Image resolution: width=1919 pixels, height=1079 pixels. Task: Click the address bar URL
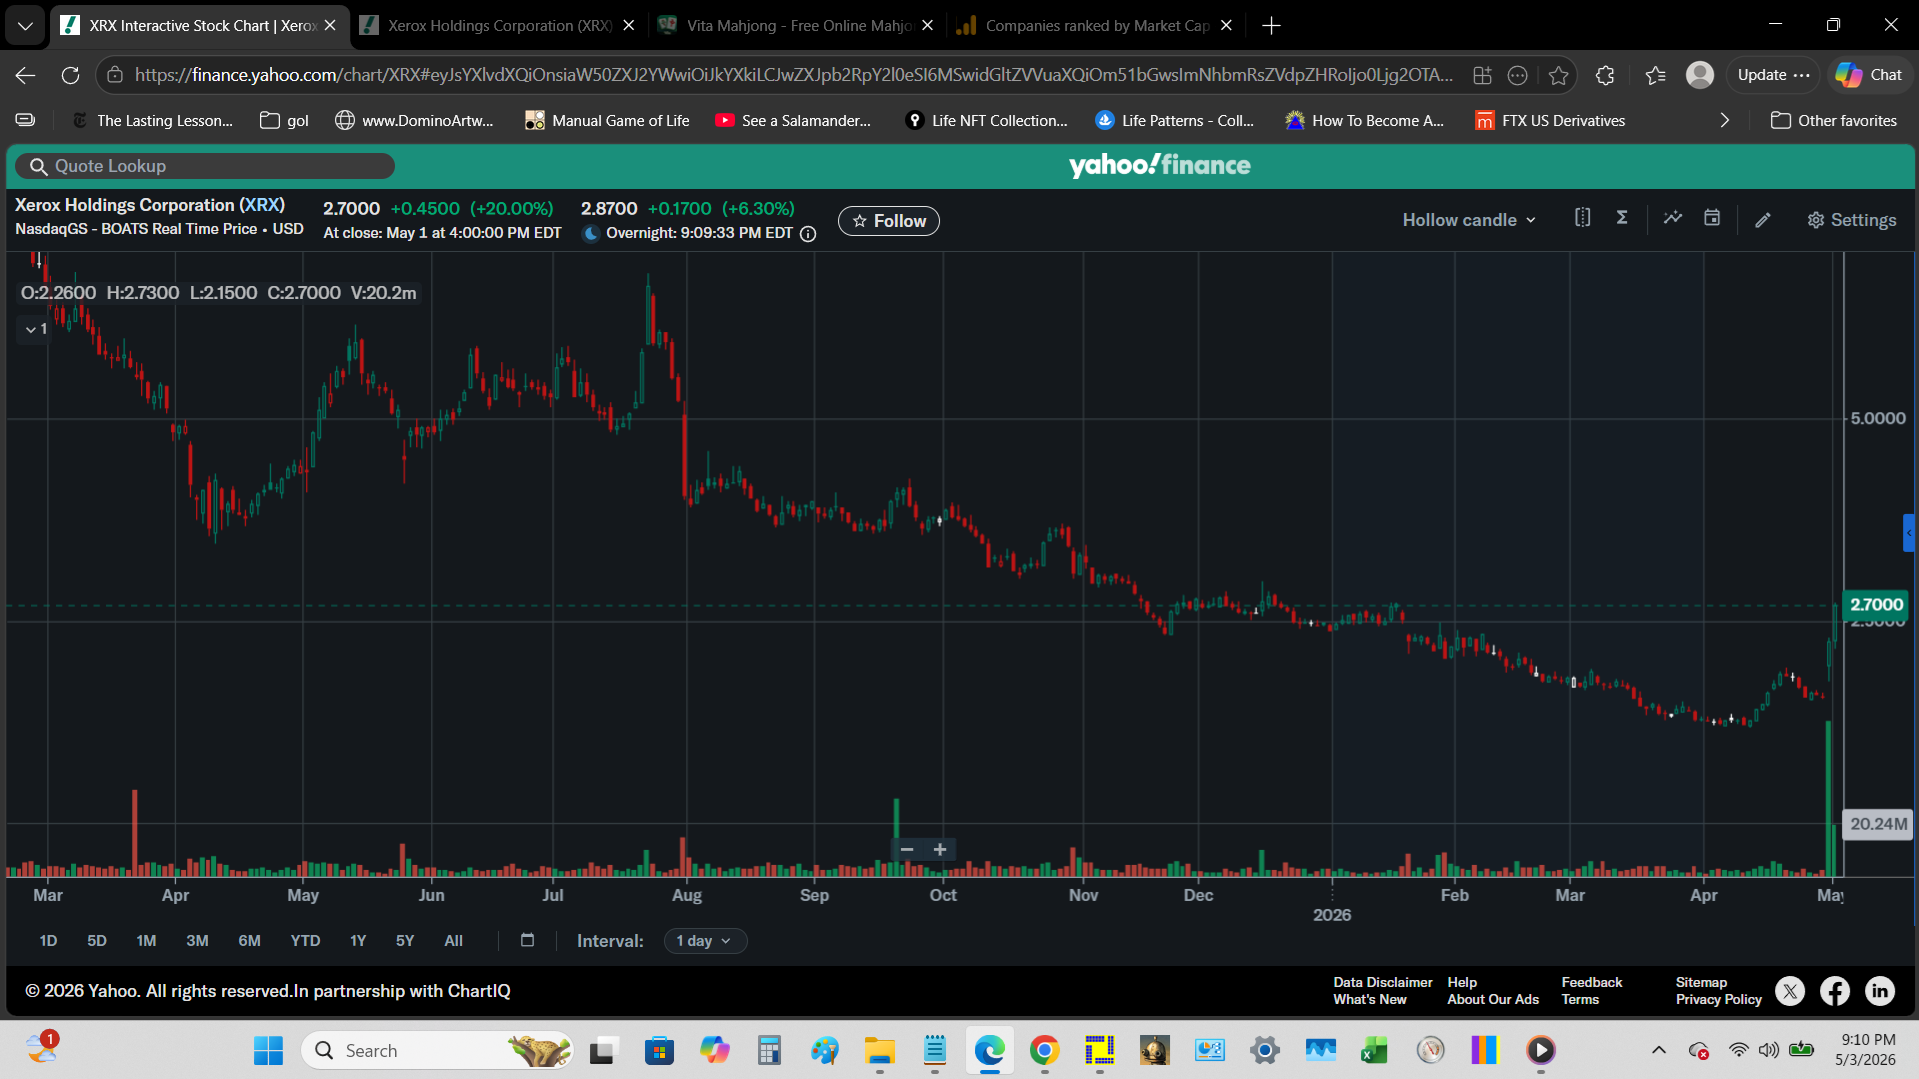[x=794, y=75]
